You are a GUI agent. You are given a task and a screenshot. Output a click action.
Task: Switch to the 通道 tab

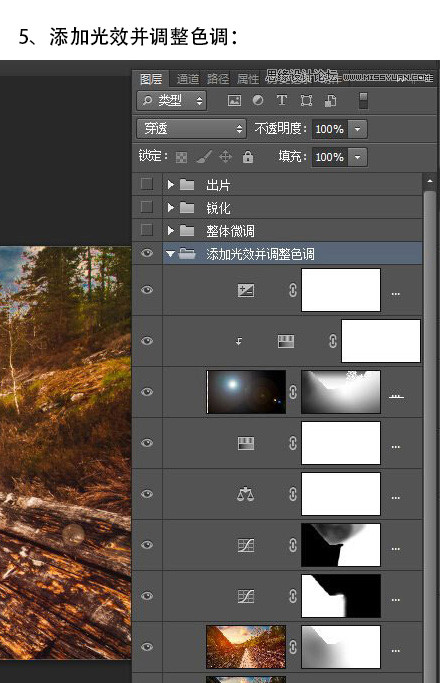[x=188, y=79]
